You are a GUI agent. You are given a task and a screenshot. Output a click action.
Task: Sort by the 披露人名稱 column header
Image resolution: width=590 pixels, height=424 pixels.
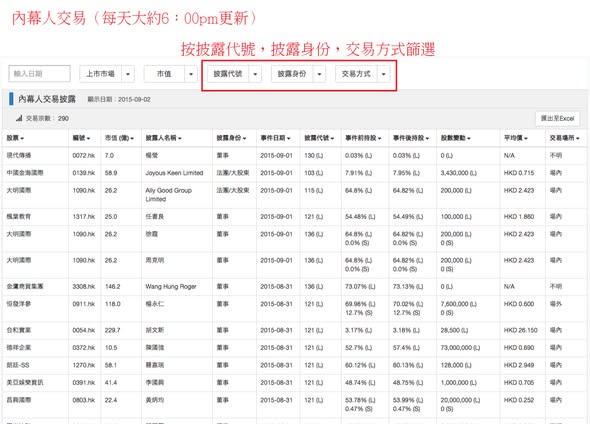(x=164, y=138)
